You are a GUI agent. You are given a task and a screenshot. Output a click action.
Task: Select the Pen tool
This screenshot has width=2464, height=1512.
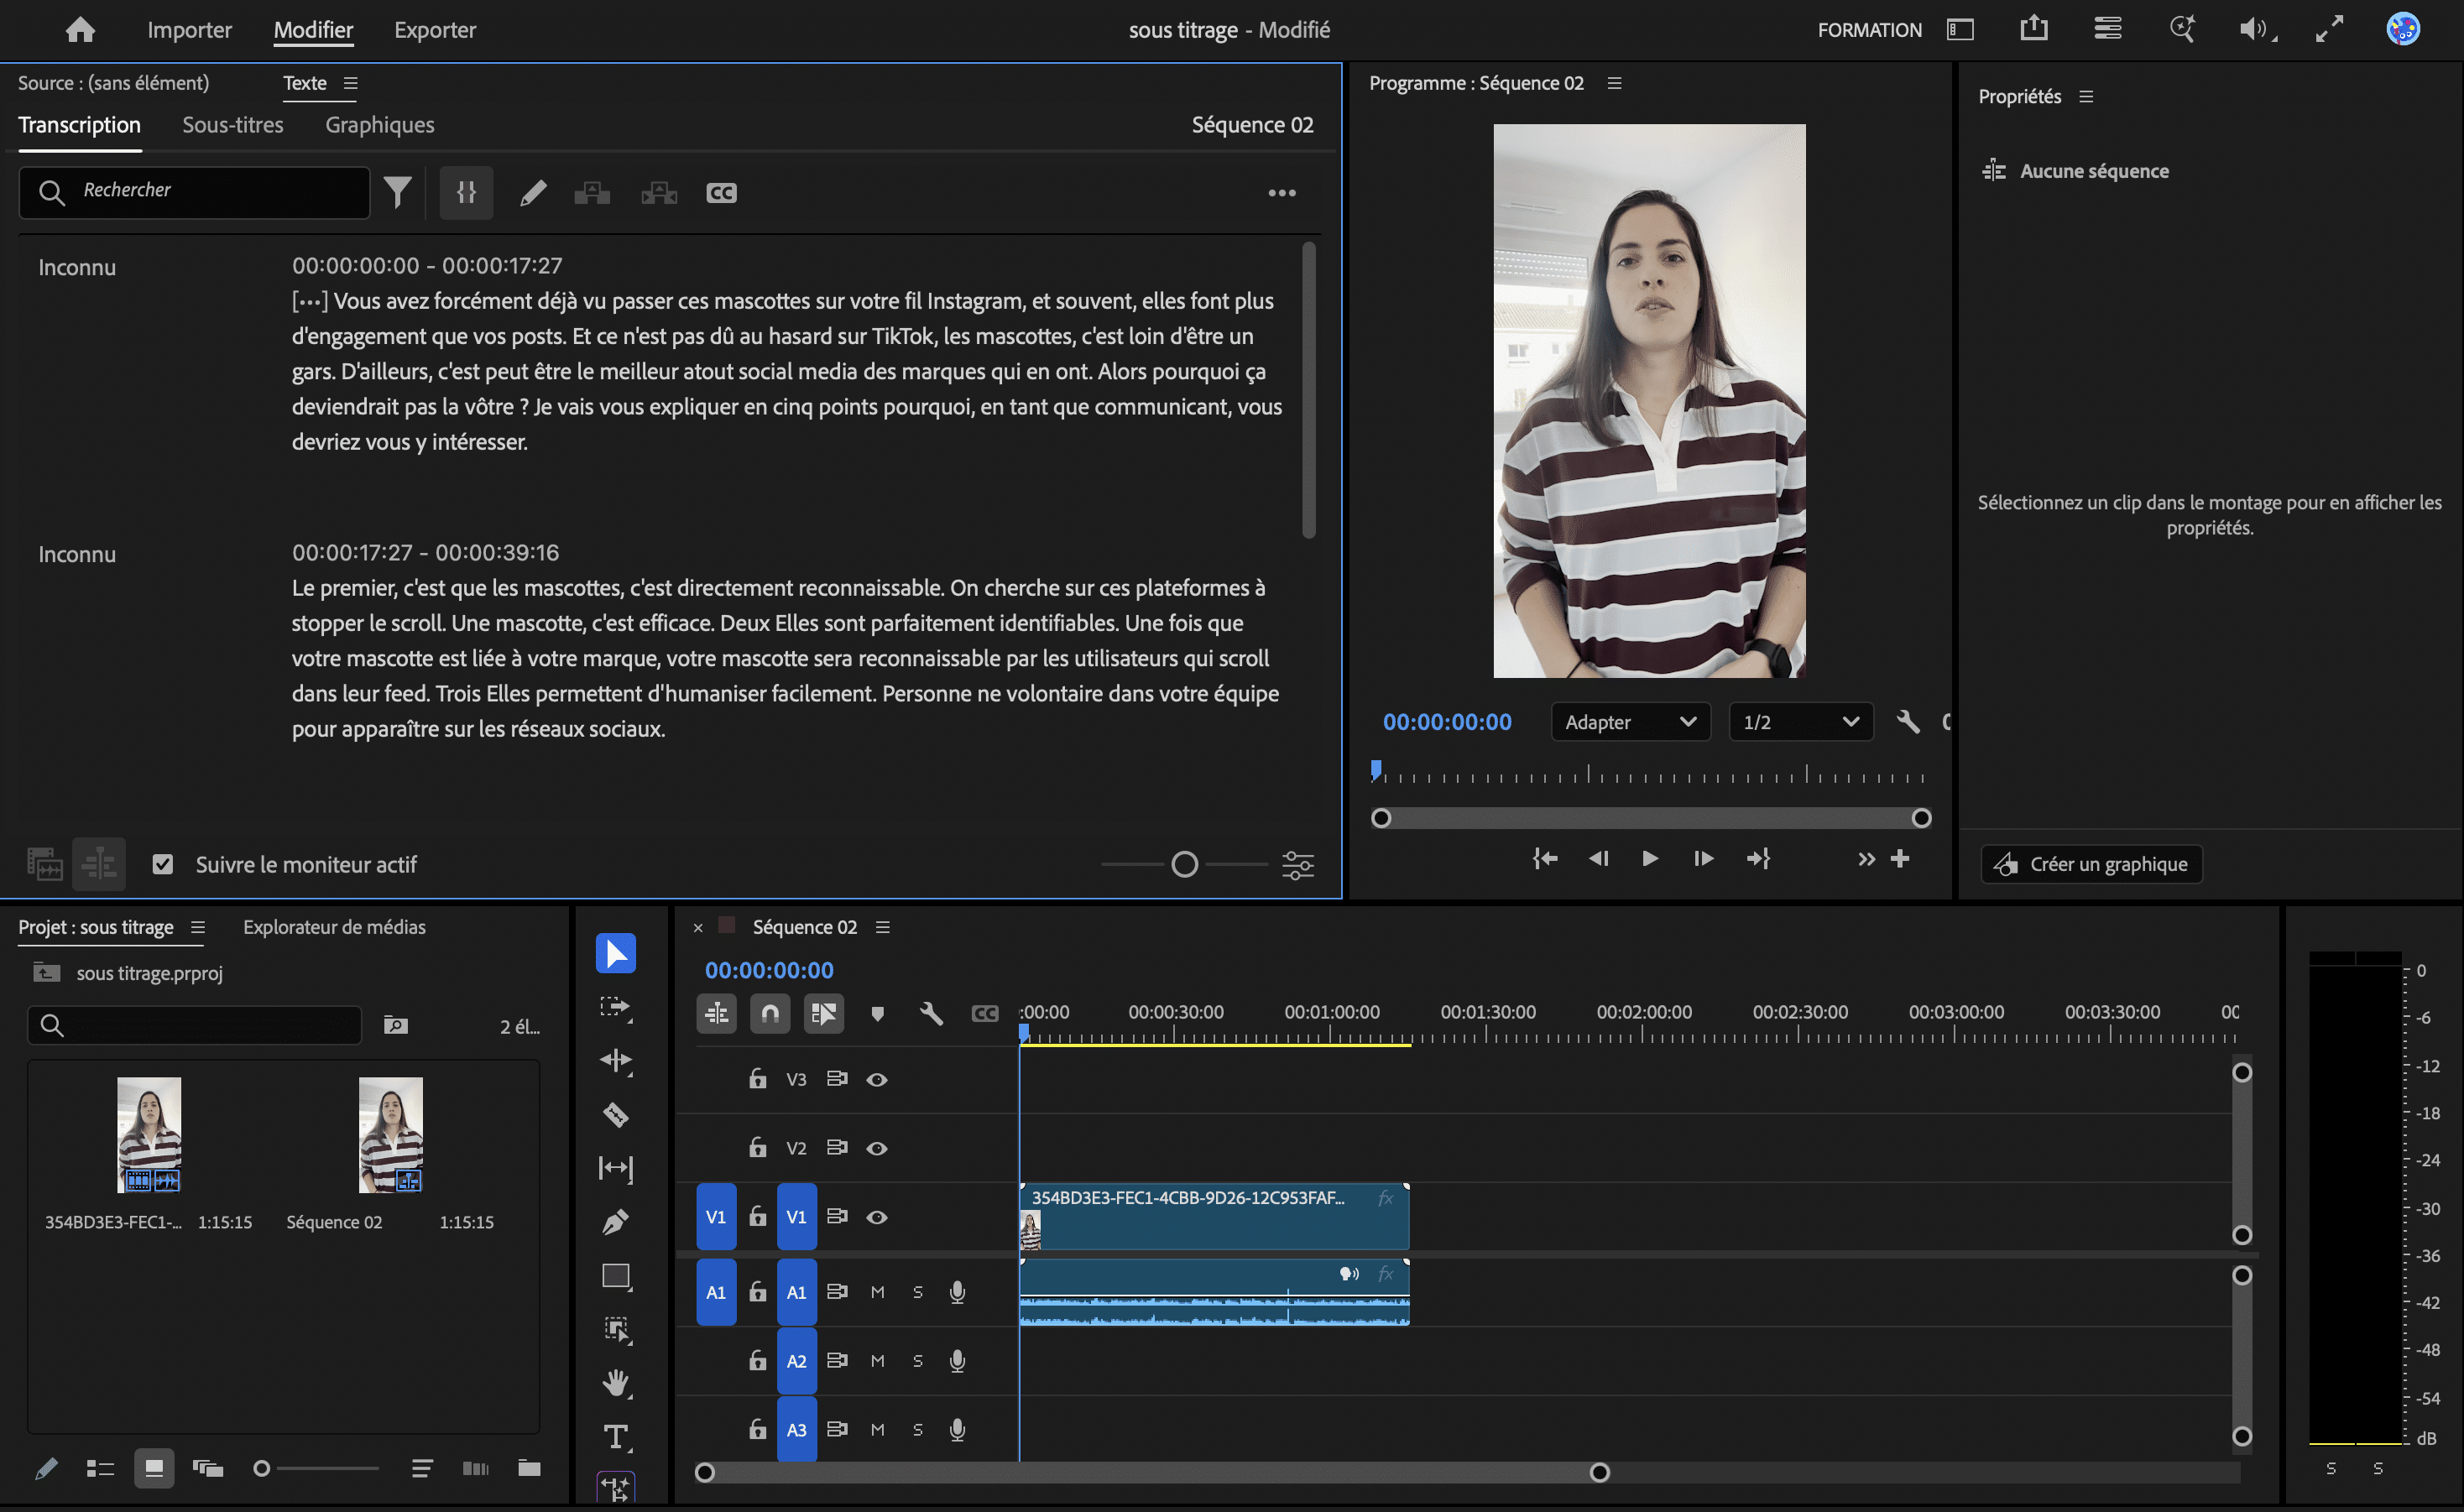(616, 1222)
